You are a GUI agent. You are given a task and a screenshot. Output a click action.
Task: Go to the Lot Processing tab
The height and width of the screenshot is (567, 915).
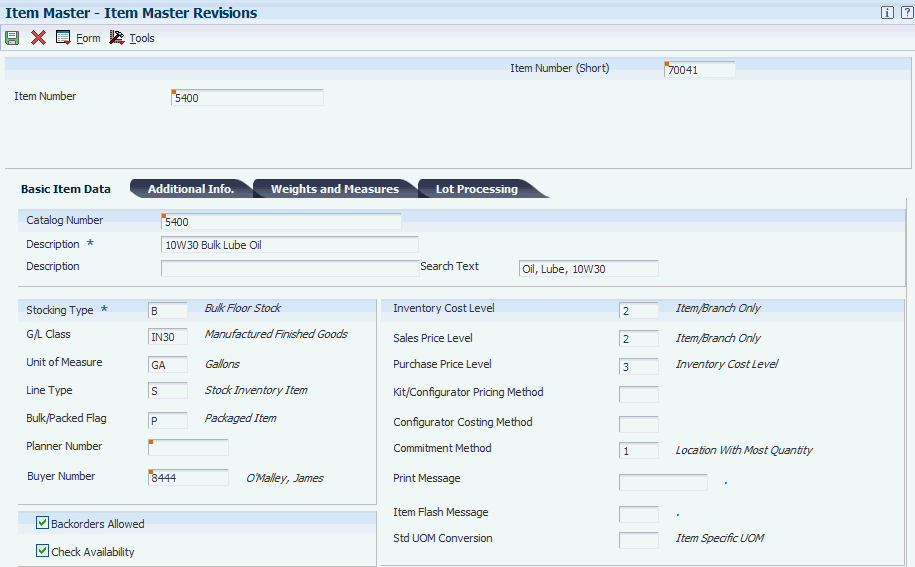click(x=476, y=189)
